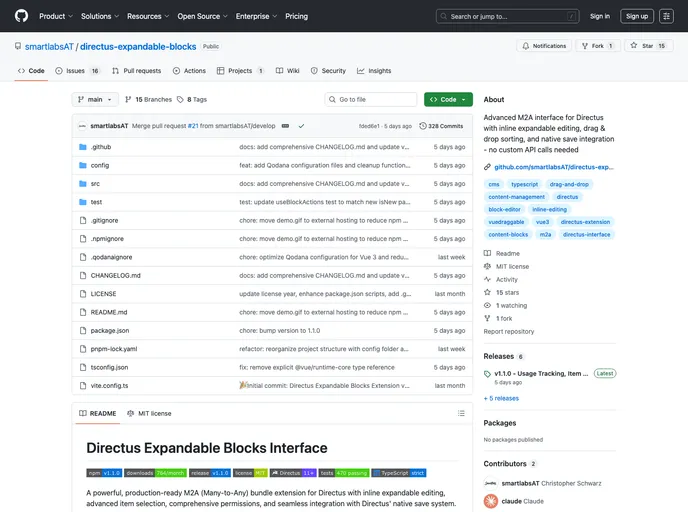This screenshot has height=512, width=688.
Task: Expand commit message ellipsis in latest commit
Action: (285, 126)
